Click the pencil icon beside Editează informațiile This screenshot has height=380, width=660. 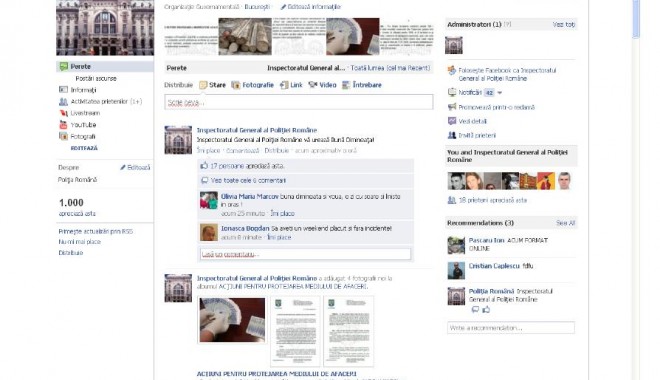[x=283, y=7]
